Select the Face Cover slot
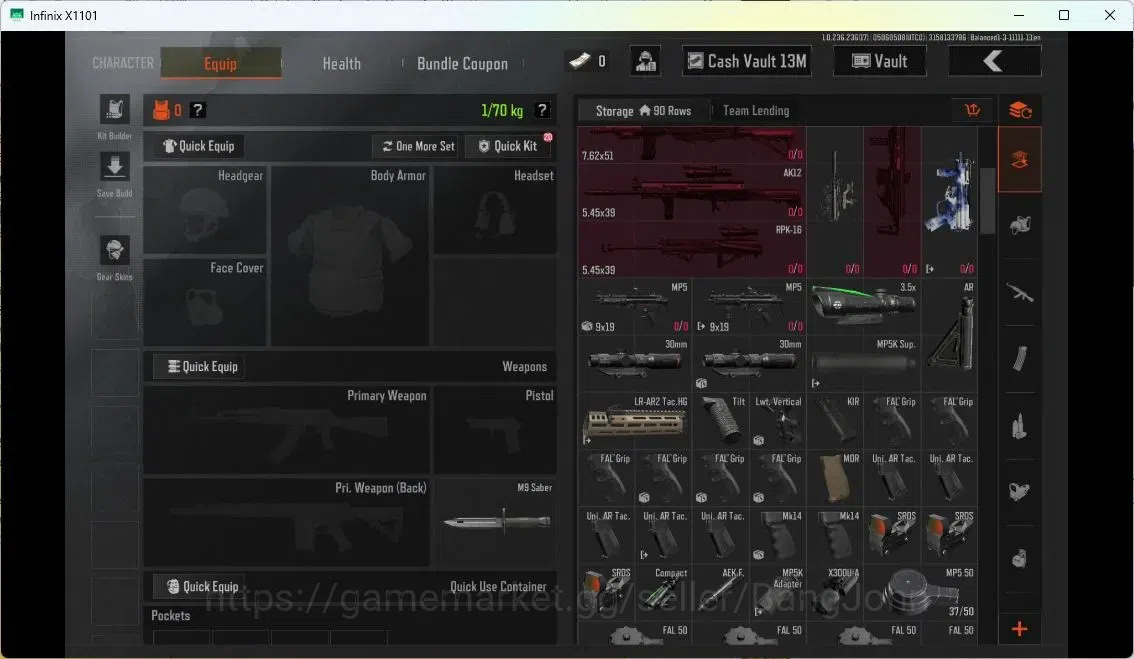Viewport: 1134px width, 659px height. pos(205,302)
